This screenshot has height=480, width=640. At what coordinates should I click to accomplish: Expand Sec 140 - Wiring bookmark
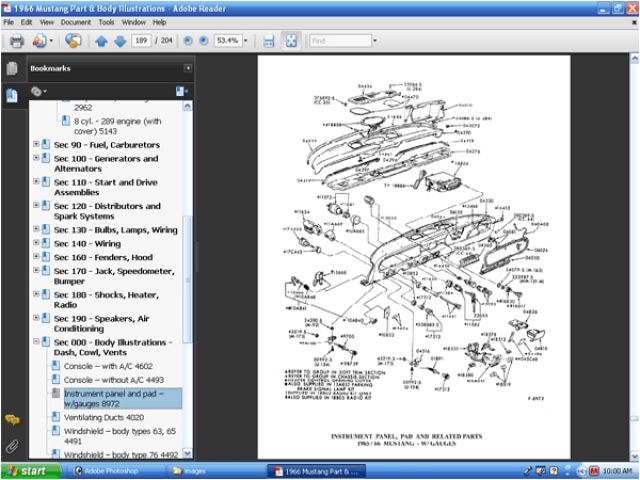pyautogui.click(x=36, y=243)
